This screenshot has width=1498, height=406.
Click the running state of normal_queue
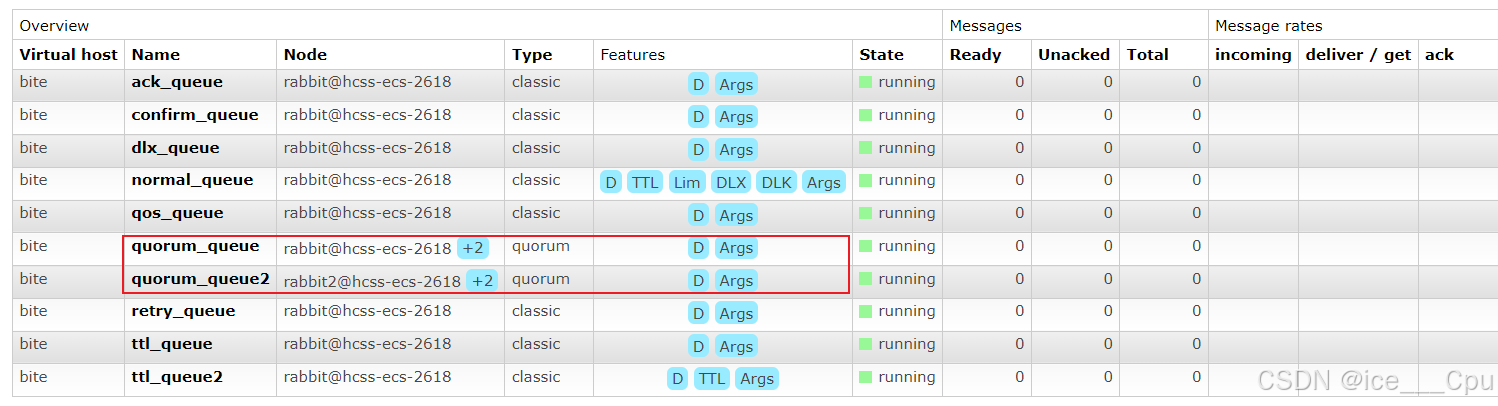(x=898, y=180)
